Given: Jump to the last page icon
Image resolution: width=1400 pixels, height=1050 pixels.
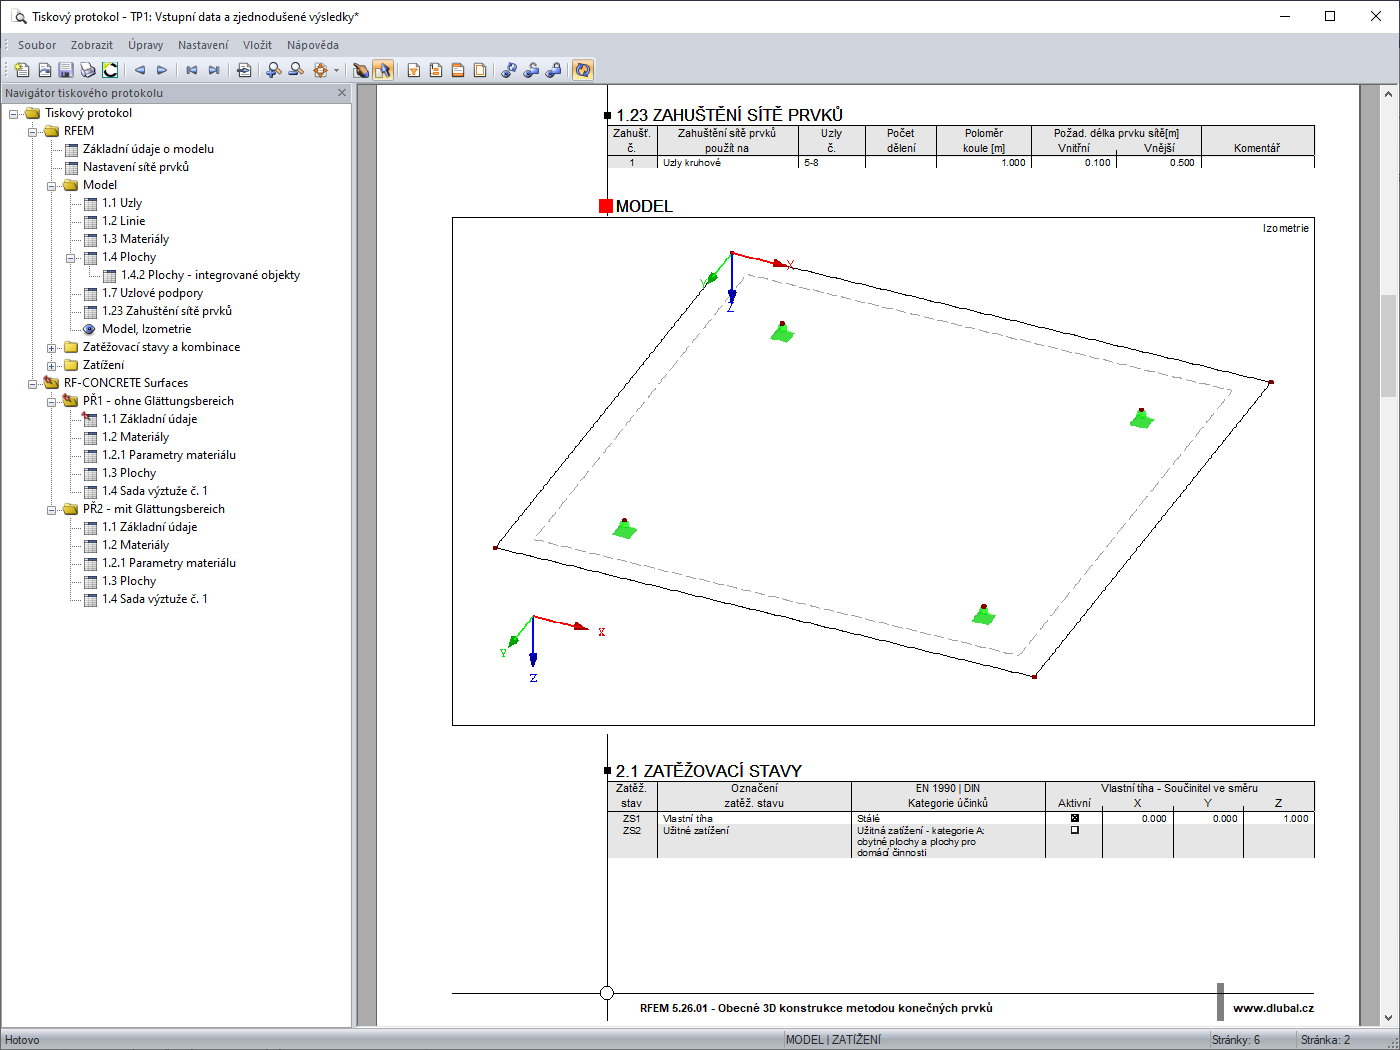Looking at the screenshot, I should tap(214, 70).
